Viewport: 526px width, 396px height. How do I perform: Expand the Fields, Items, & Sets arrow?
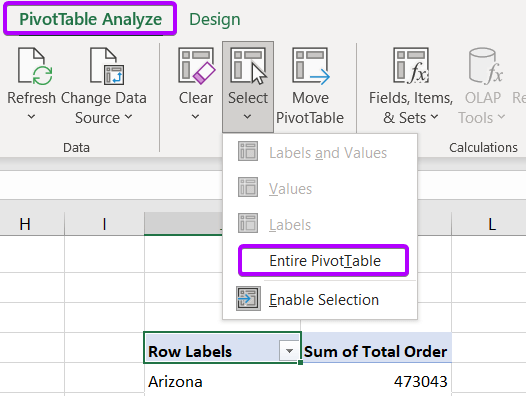click(434, 117)
